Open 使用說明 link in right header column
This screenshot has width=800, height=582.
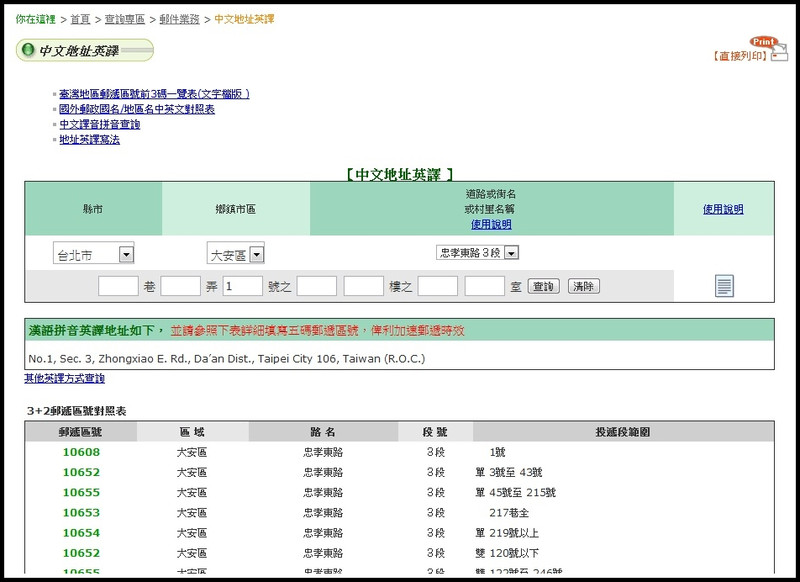723,209
